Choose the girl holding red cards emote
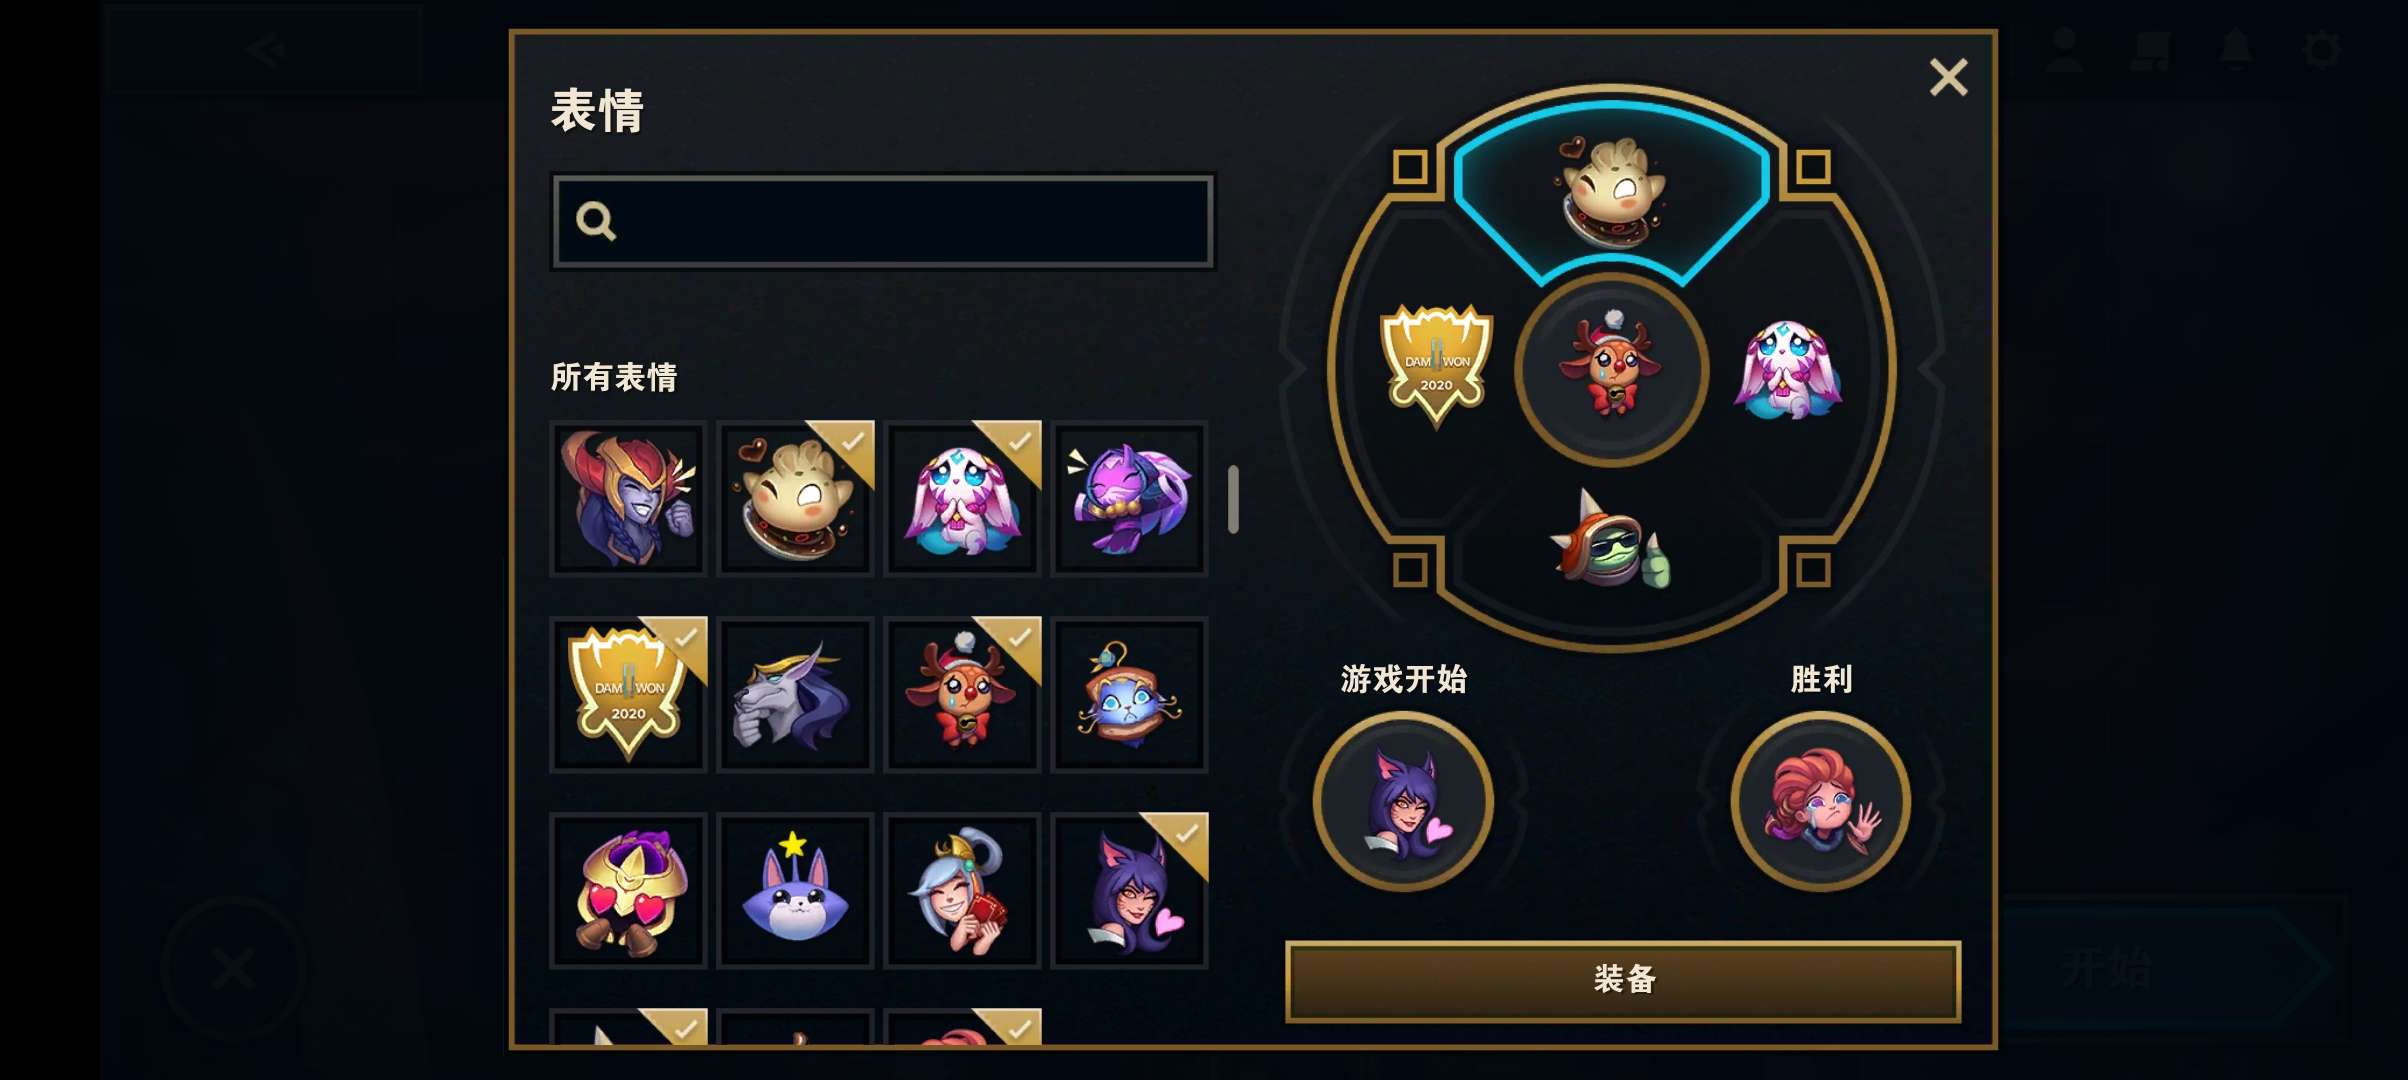Screen dimensions: 2408x1080 [x=962, y=890]
